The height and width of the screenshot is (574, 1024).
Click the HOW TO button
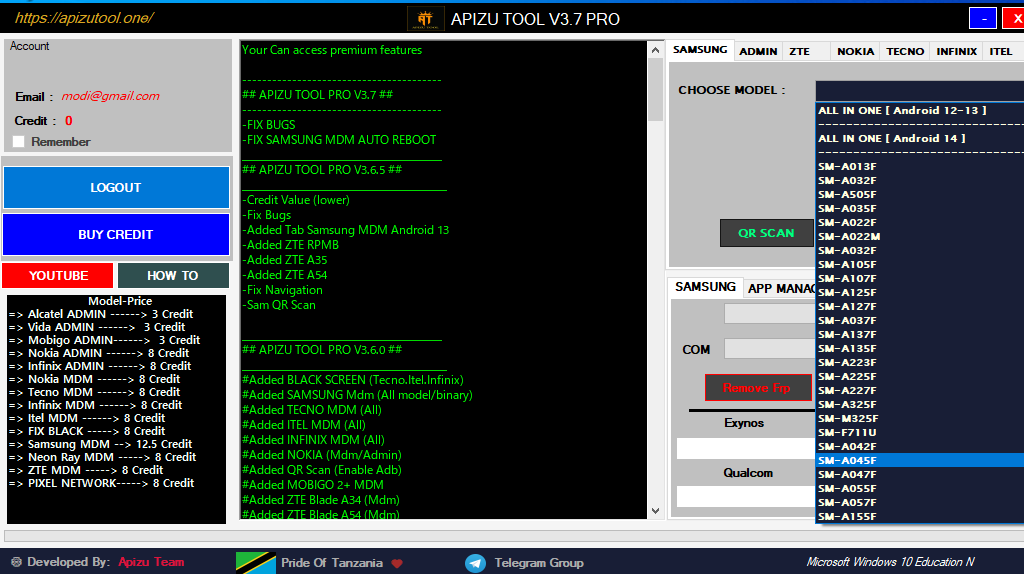173,276
